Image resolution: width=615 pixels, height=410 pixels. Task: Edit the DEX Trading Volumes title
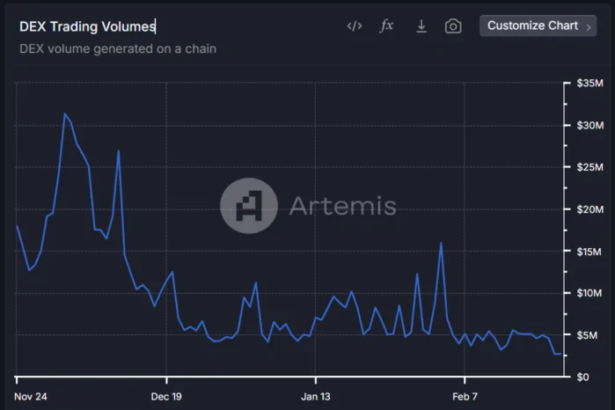[87, 26]
